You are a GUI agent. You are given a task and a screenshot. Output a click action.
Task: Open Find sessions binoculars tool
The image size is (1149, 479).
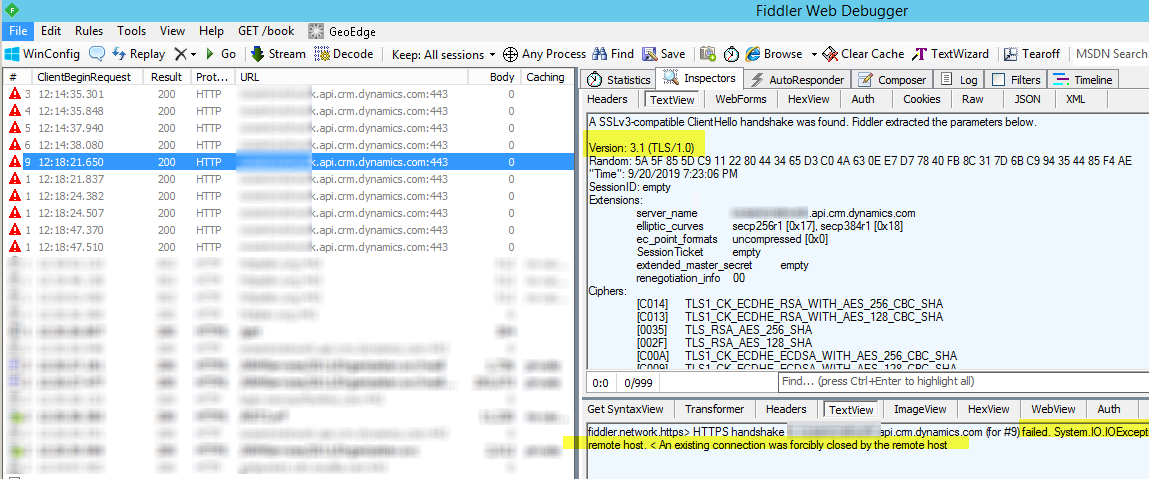[613, 54]
